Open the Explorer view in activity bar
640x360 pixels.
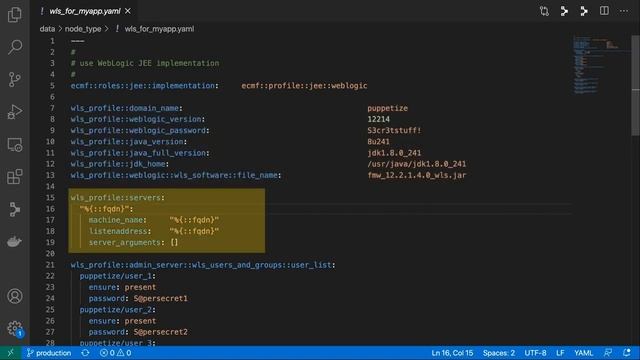(x=15, y=15)
